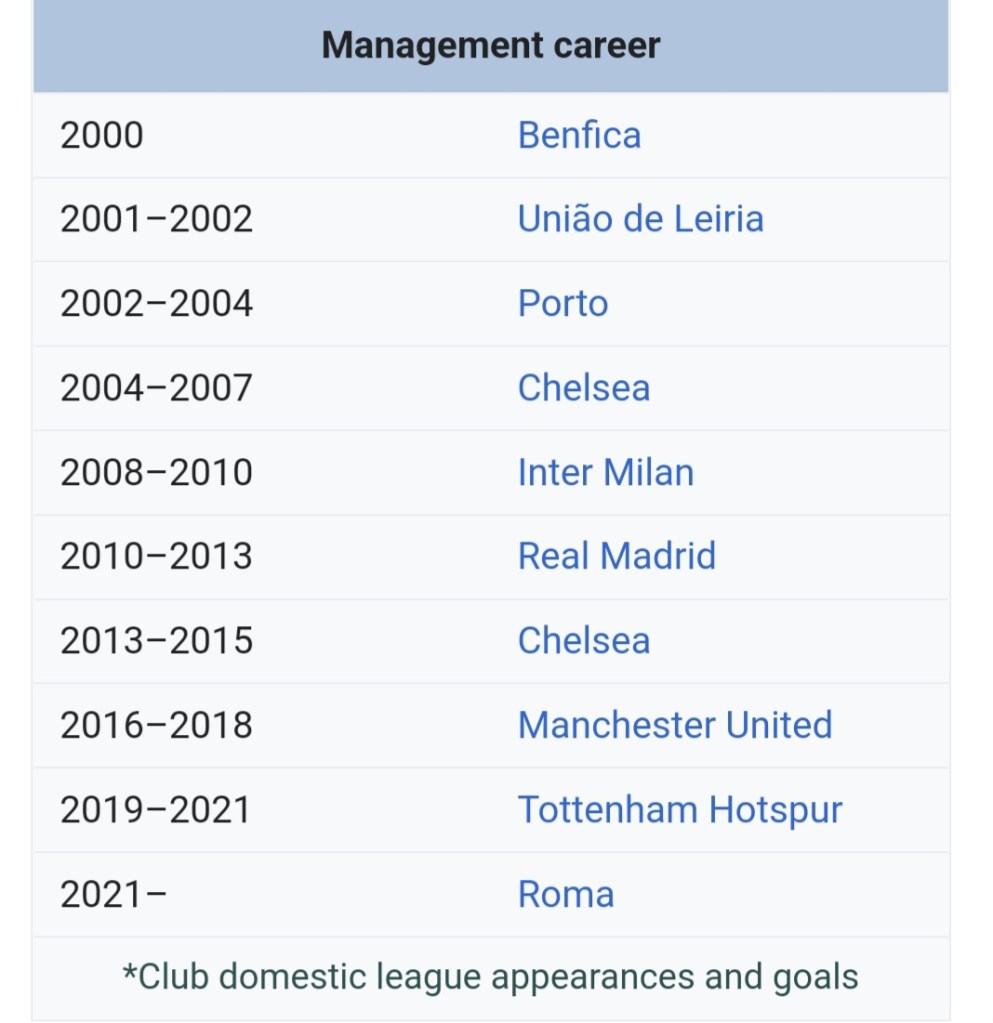Open Chelsea link in 2004–2007 row

coord(583,388)
